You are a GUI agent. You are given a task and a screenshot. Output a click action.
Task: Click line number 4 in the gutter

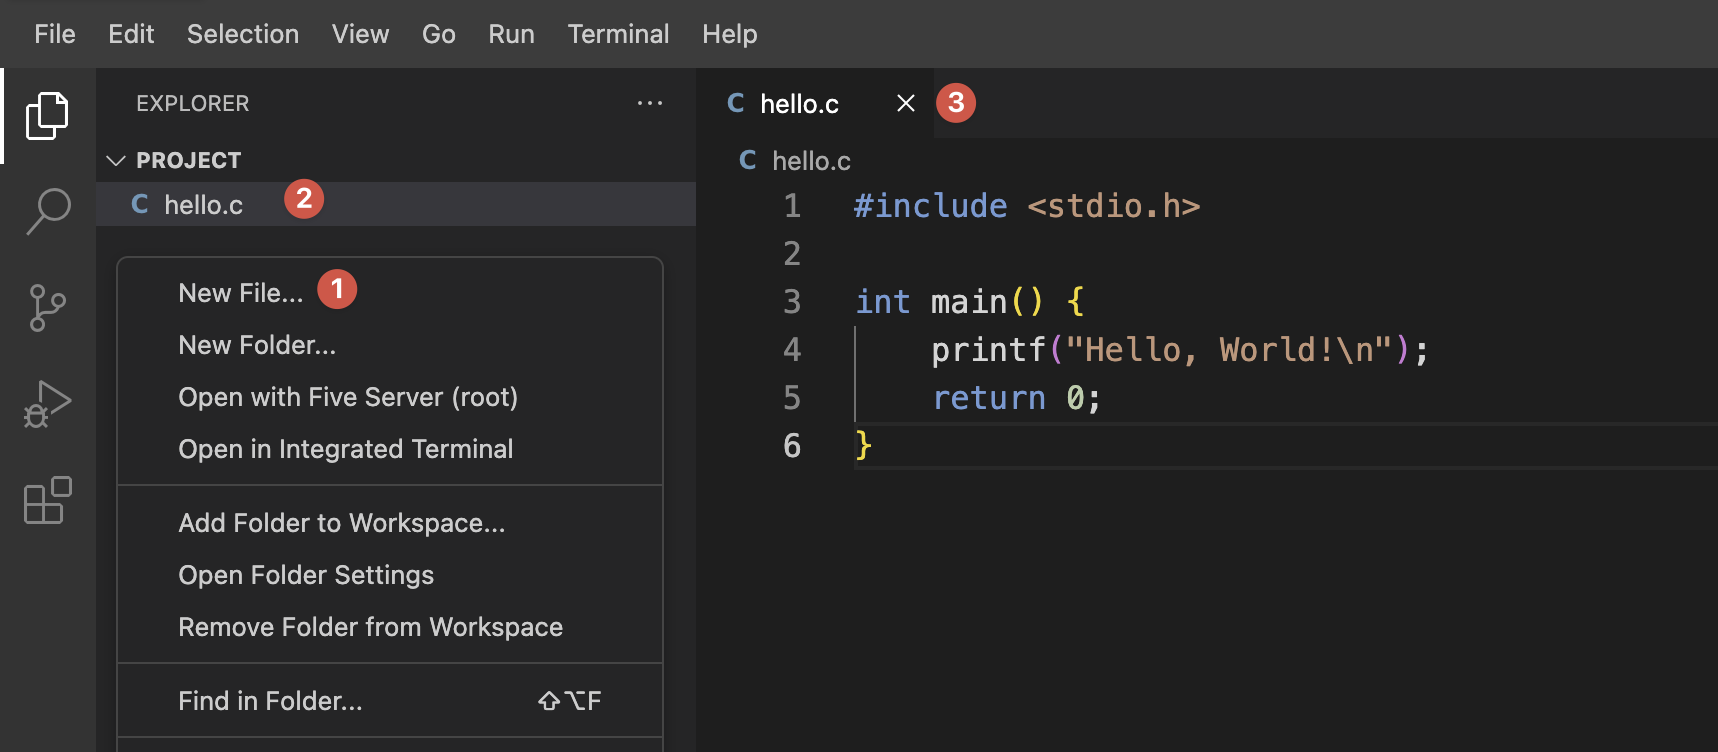pos(792,350)
